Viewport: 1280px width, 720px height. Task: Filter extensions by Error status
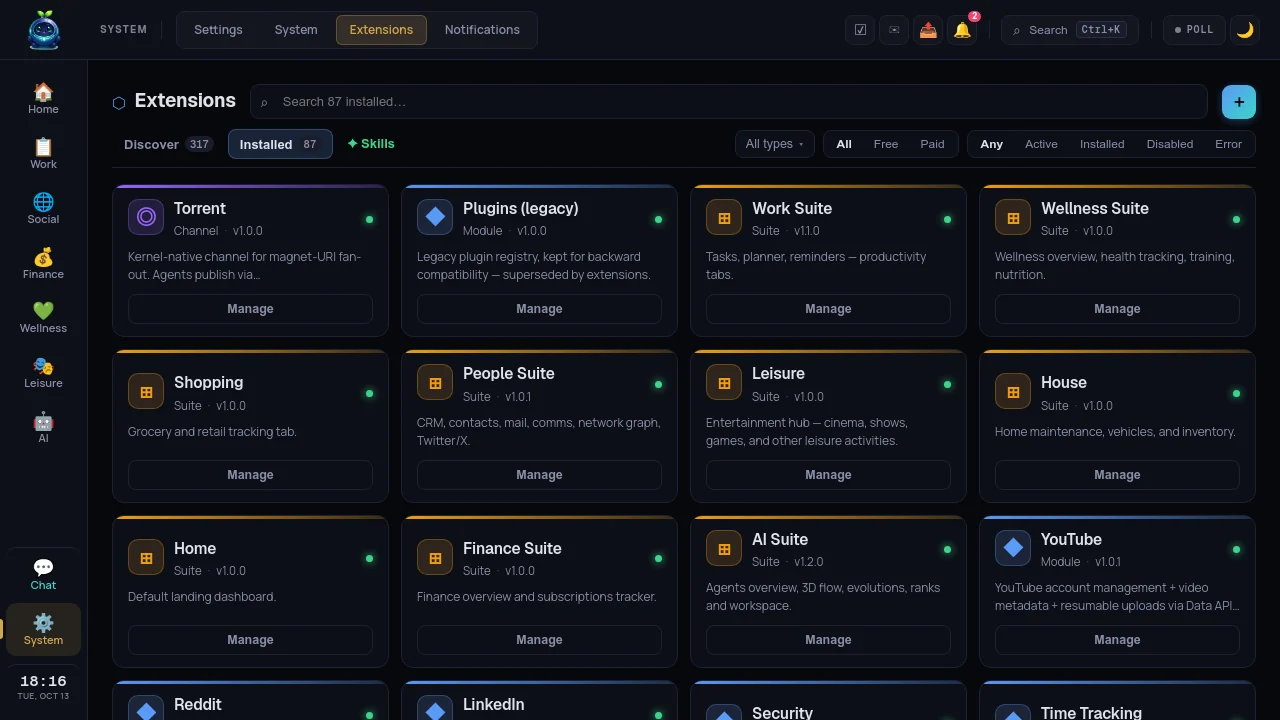[x=1229, y=144]
